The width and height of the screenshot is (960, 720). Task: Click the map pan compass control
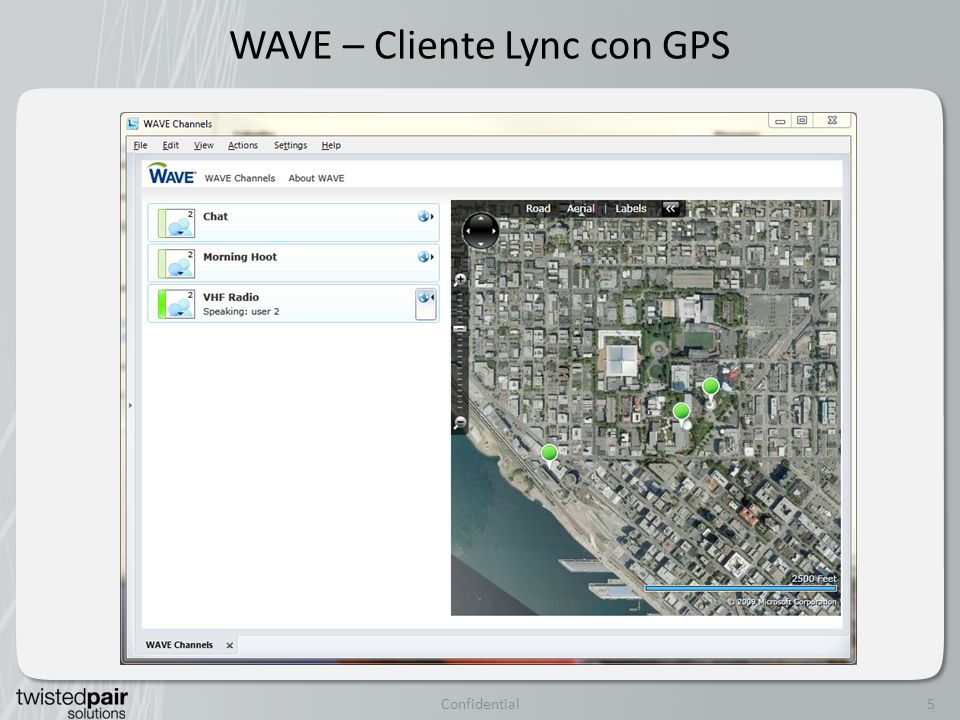[x=481, y=231]
